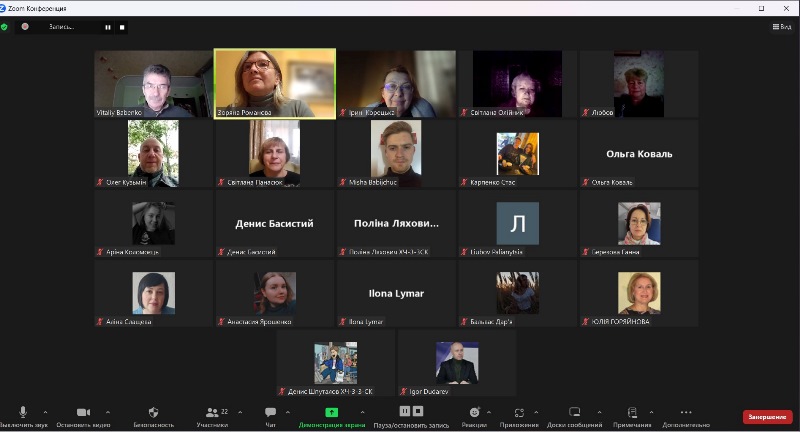Pause recording in bottom toolbar
Screen dimensions: 800x432
405,411
